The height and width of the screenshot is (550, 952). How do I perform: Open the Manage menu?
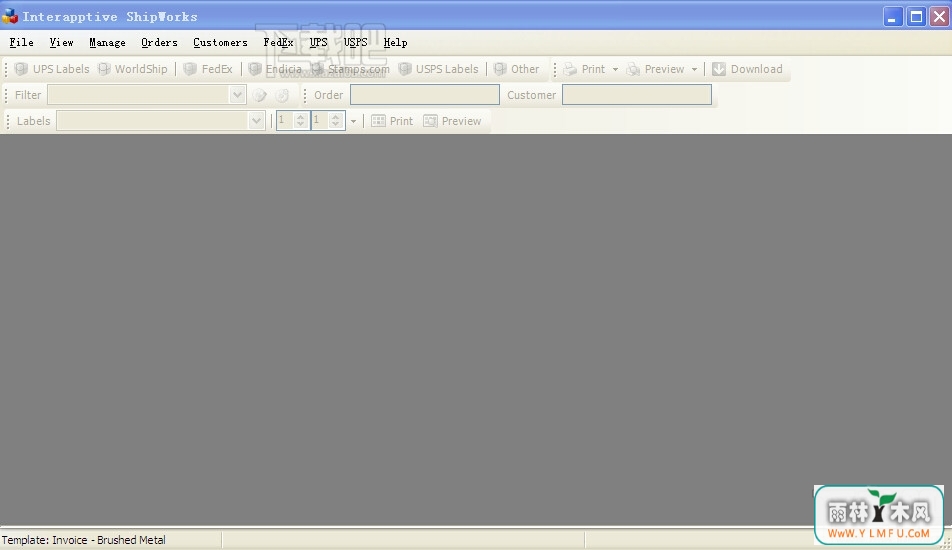click(107, 42)
